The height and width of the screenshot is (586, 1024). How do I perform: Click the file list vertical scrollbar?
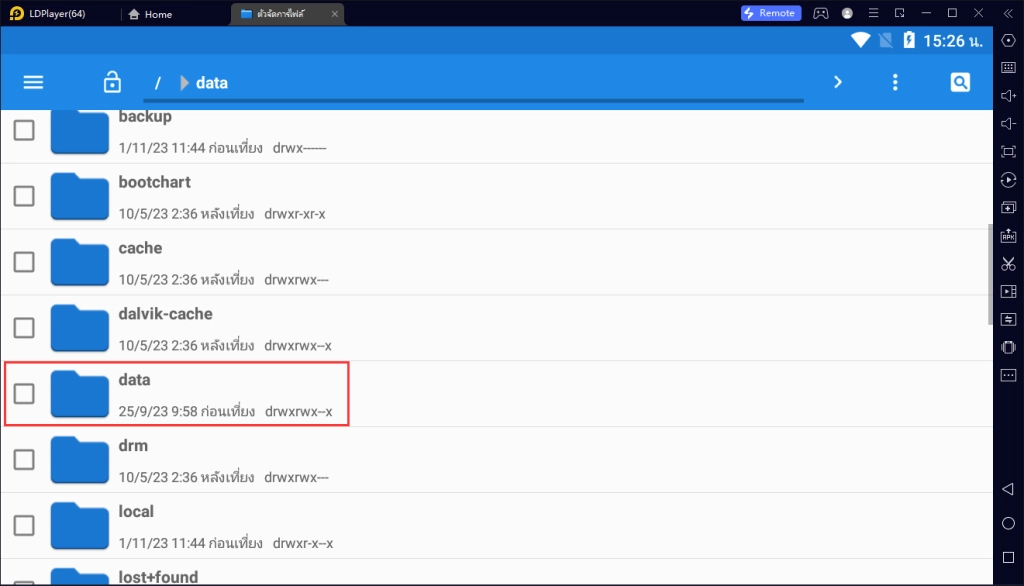click(990, 274)
